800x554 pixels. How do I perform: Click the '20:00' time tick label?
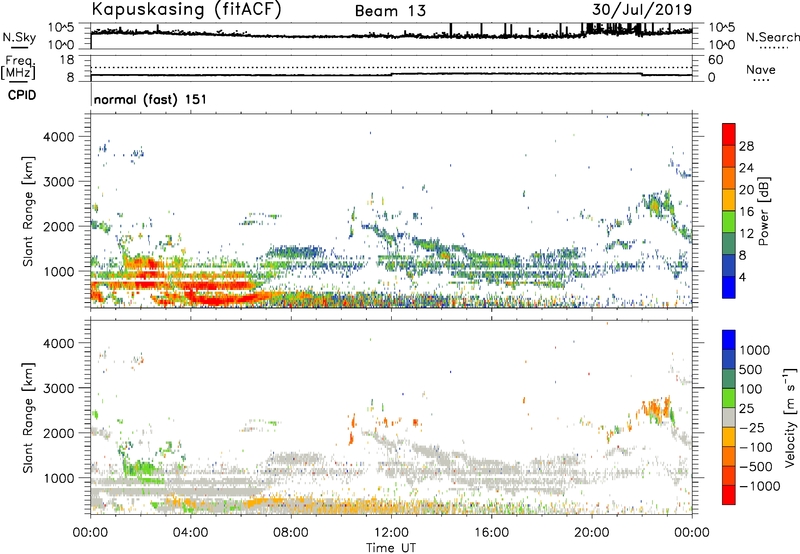(592, 533)
